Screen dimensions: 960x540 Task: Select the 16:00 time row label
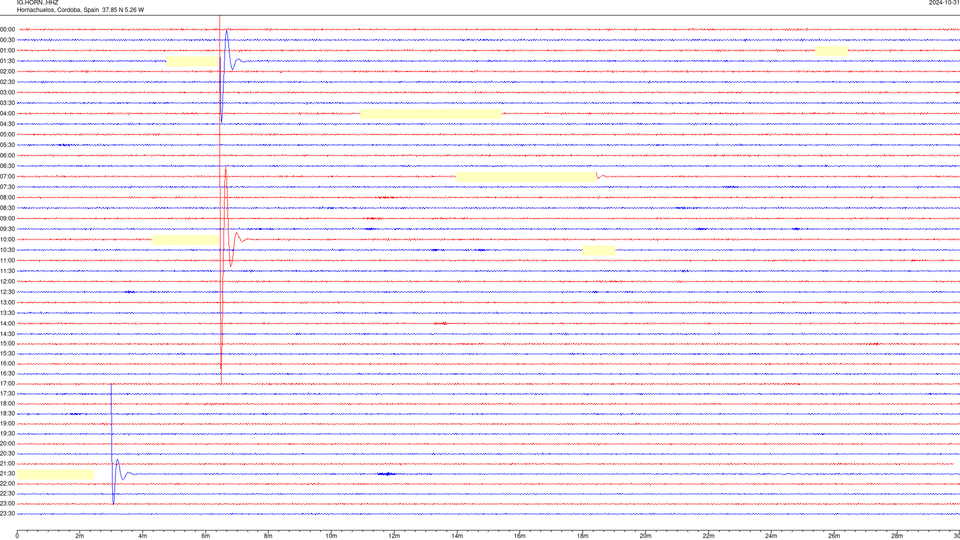click(x=7, y=364)
